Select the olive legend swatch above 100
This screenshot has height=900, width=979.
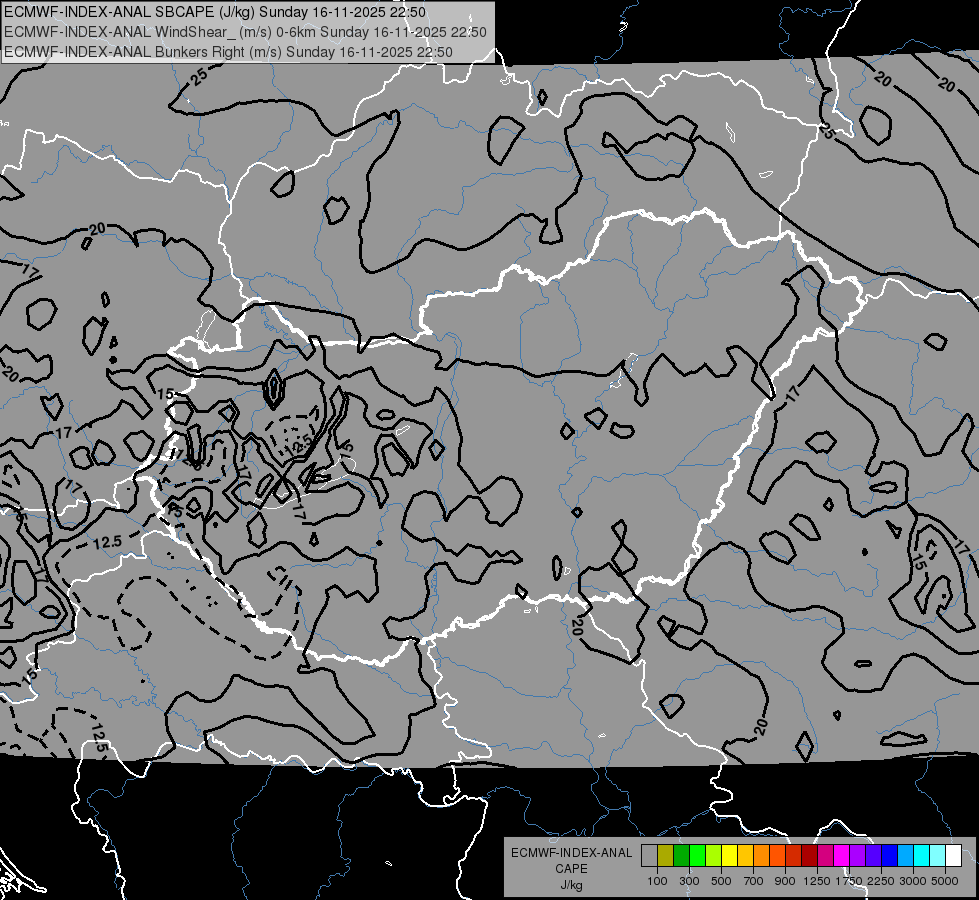pos(666,855)
